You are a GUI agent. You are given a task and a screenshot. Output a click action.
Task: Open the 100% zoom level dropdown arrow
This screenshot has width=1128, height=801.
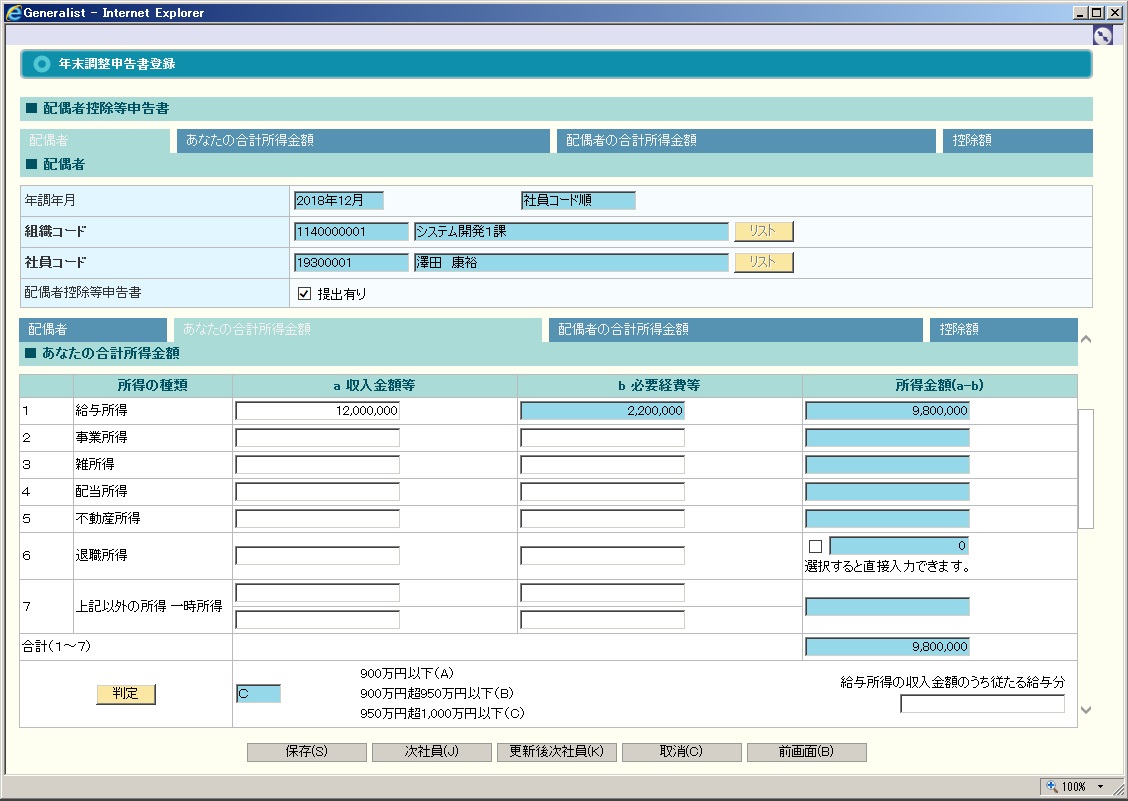(1101, 787)
